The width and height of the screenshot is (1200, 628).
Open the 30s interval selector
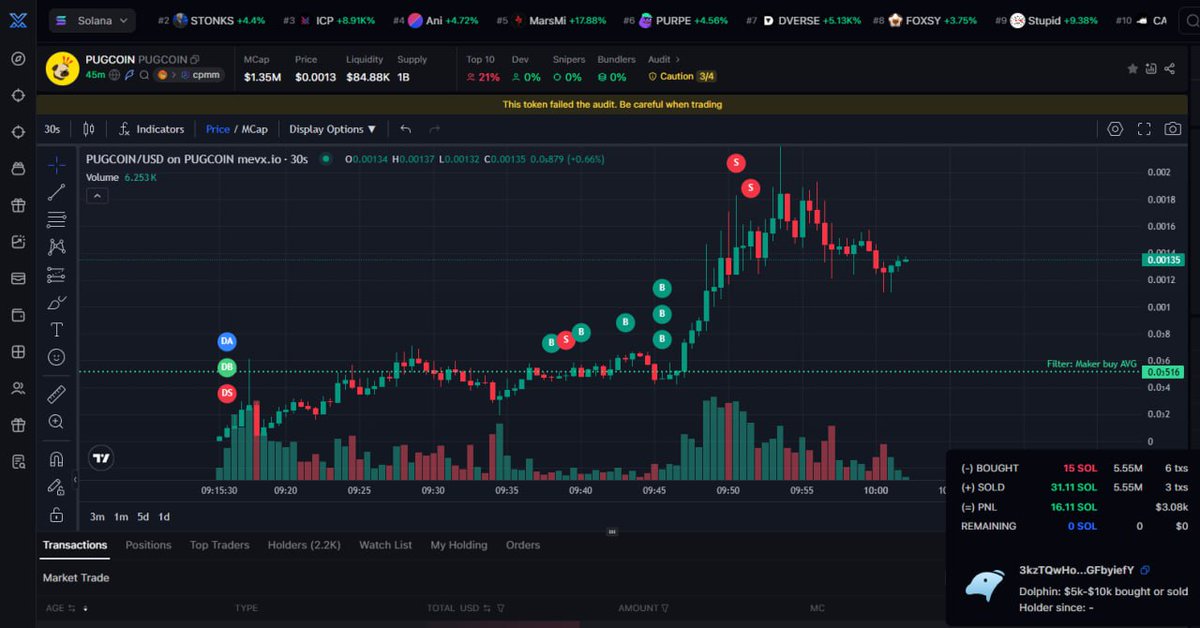pos(52,129)
